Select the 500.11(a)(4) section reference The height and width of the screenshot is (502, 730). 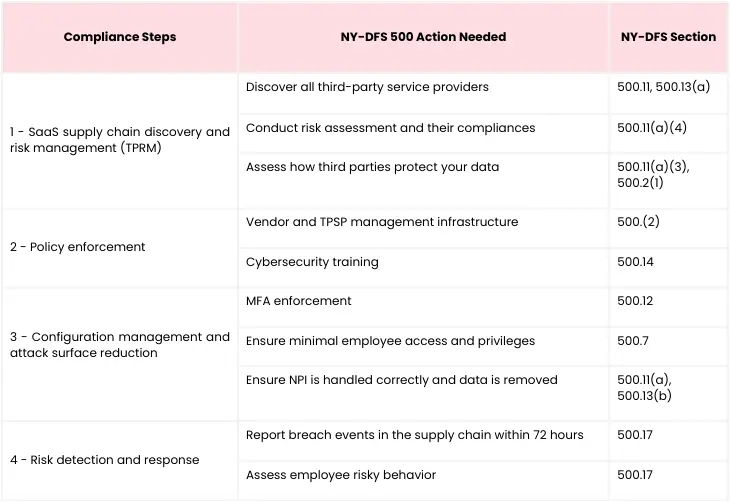[652, 128]
